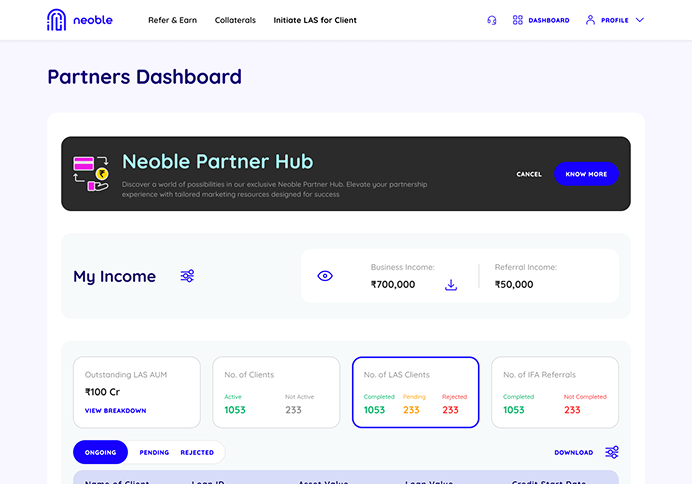Click Active clients count 1053
692x484 pixels.
point(235,410)
